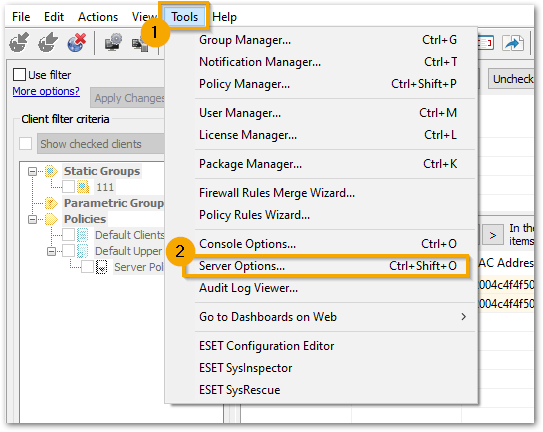The height and width of the screenshot is (432, 543).
Task: Click the next page arrow button
Action: point(493,236)
